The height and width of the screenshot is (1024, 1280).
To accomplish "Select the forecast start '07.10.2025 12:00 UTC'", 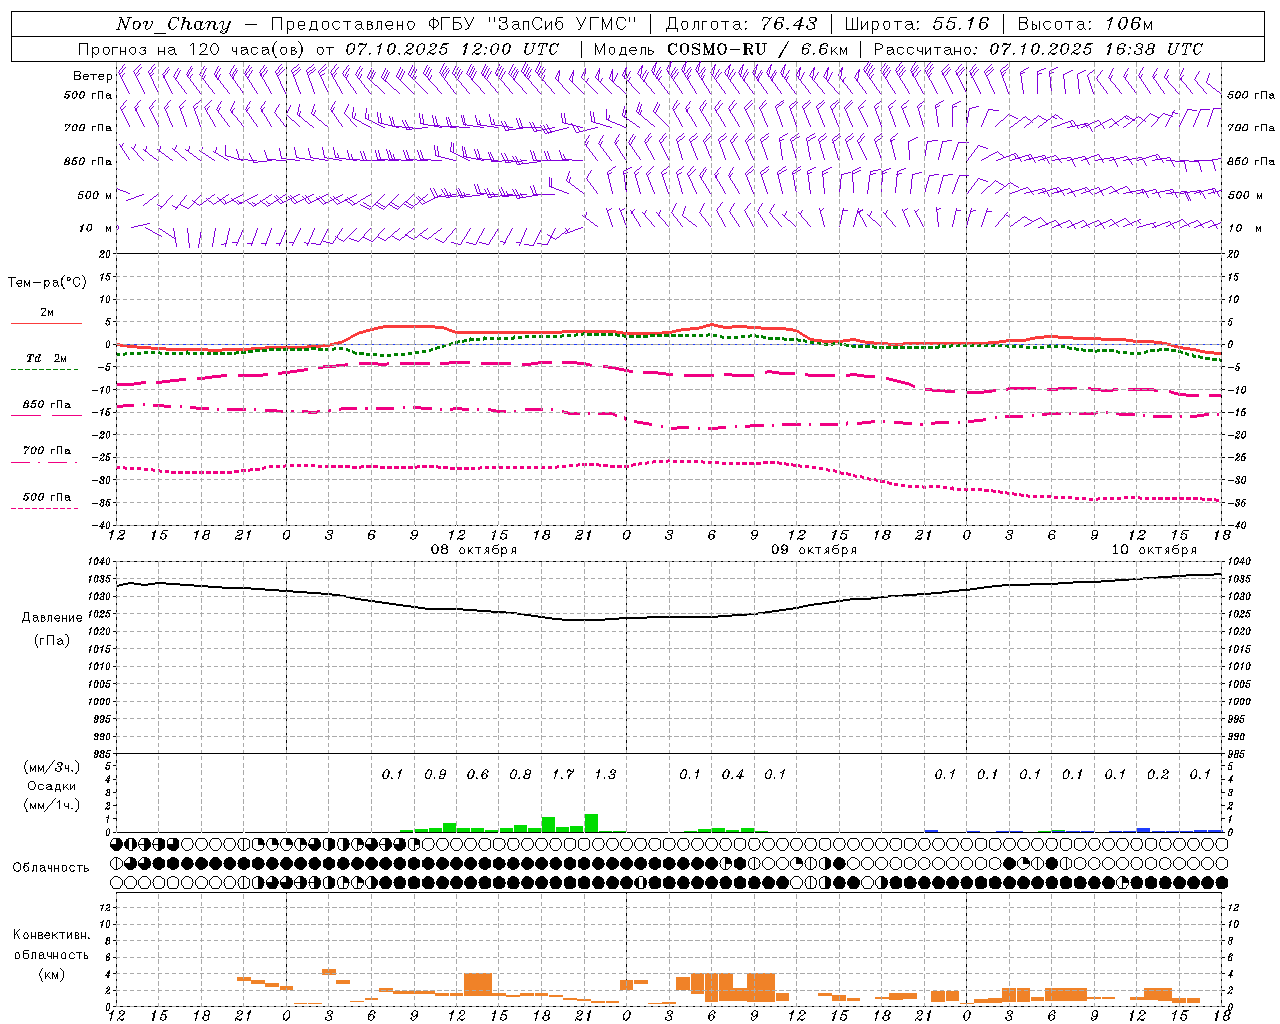I will tap(452, 49).
